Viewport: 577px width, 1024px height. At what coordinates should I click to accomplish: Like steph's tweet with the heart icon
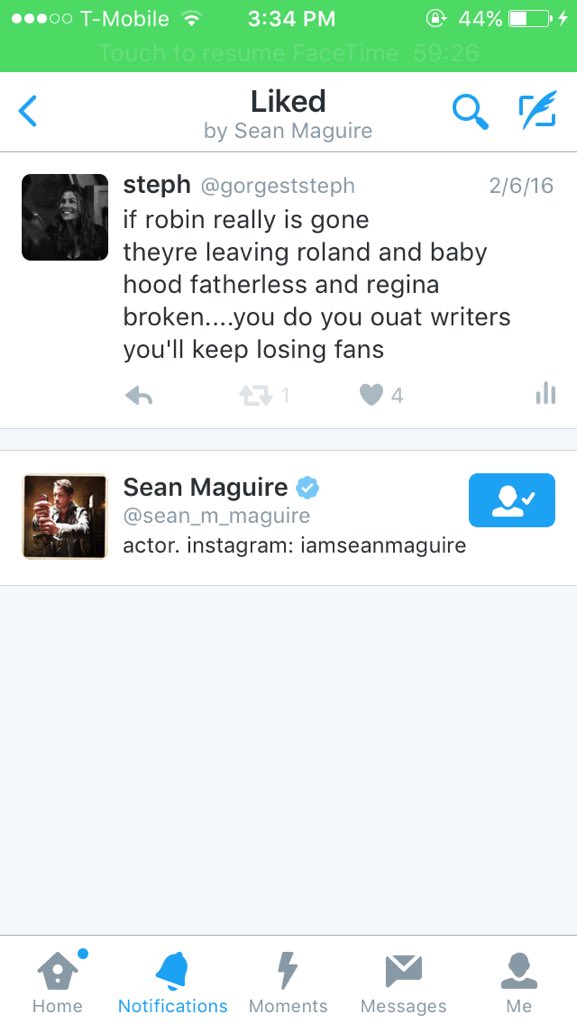371,395
